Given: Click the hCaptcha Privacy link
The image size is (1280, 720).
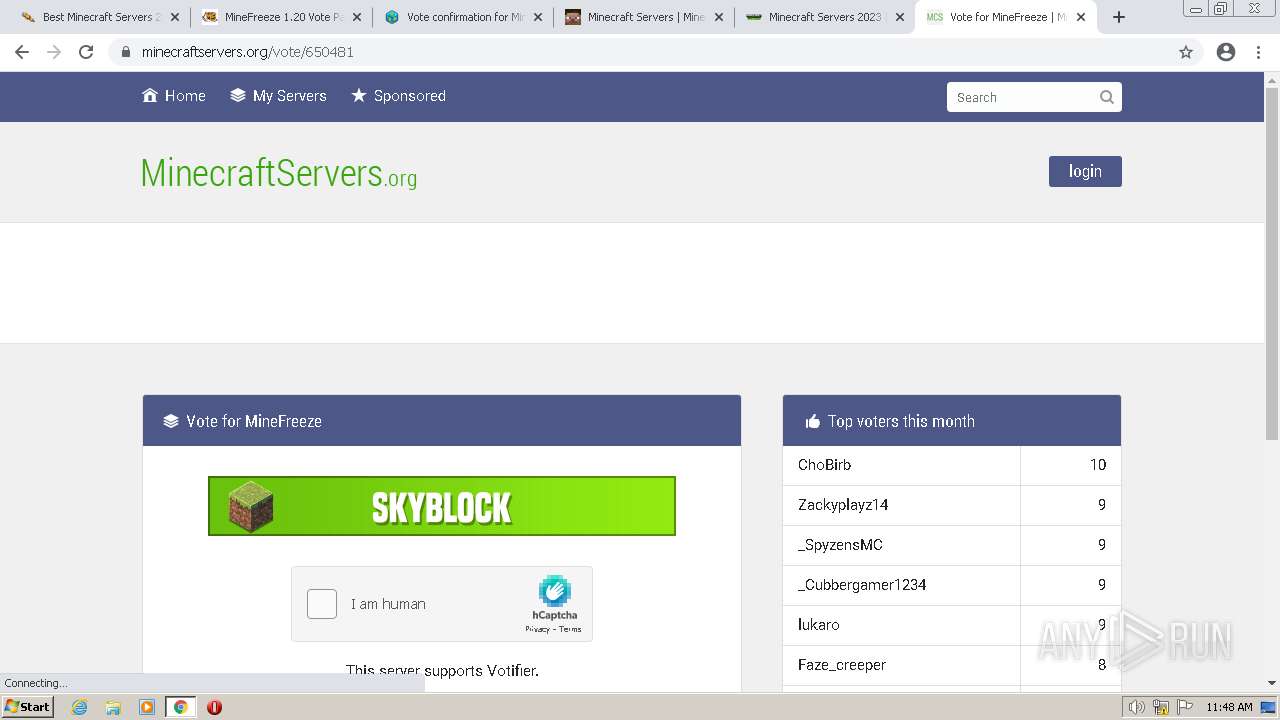Looking at the screenshot, I should 538,629.
